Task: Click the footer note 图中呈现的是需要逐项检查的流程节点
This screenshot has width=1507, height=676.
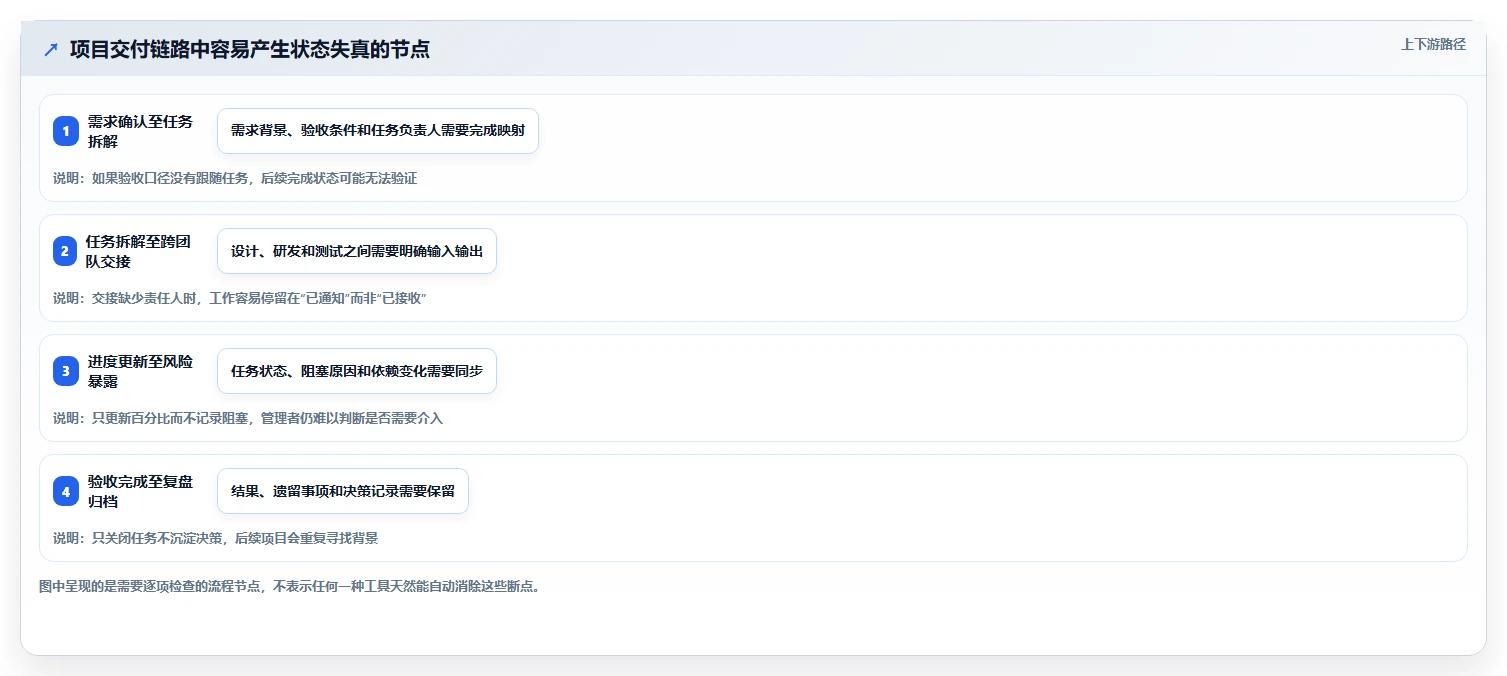Action: pos(290,586)
